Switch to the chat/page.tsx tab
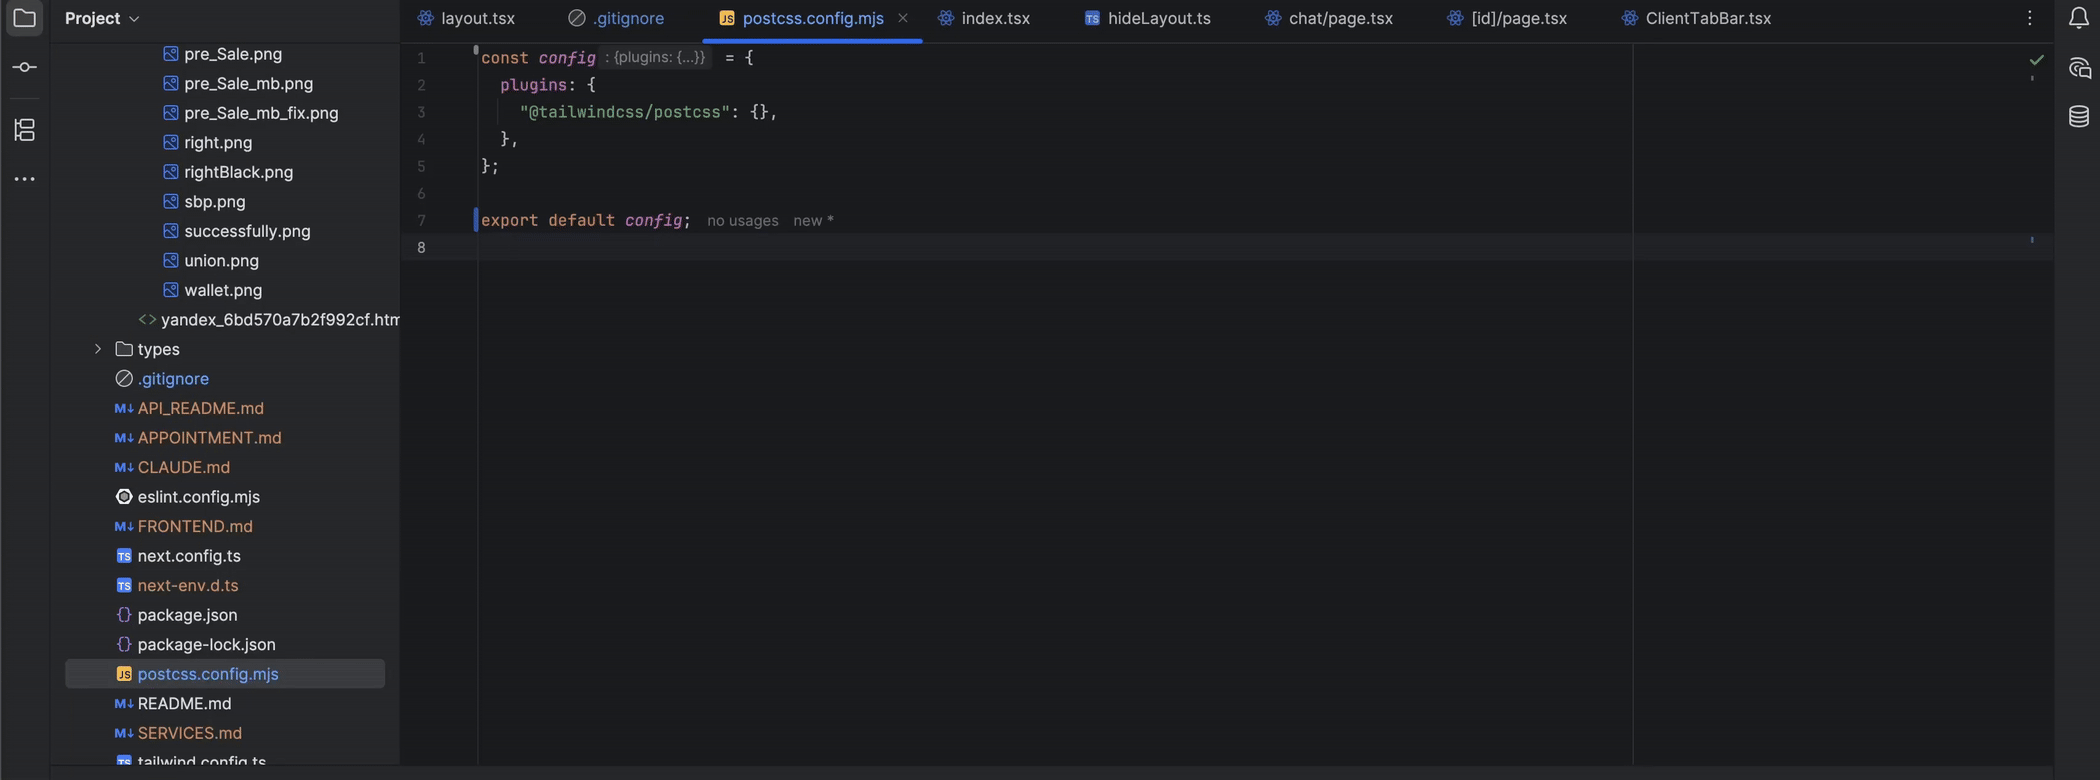This screenshot has height=780, width=2100. 1329,18
